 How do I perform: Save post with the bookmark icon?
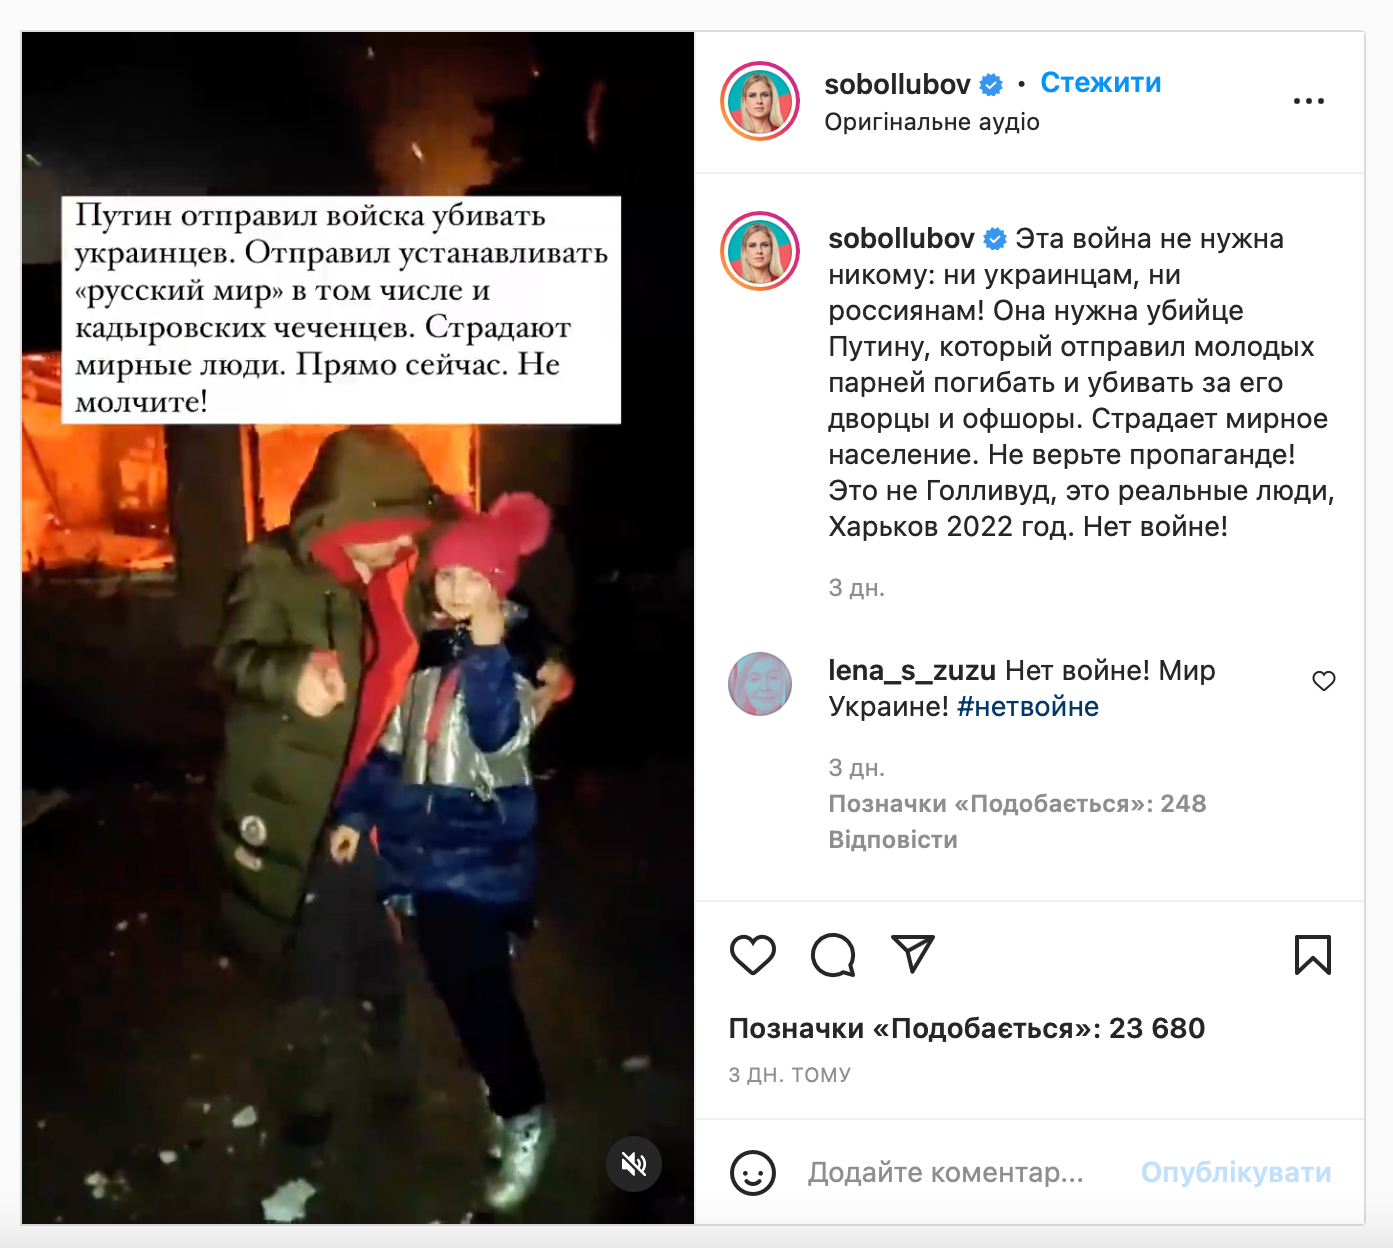1313,955
